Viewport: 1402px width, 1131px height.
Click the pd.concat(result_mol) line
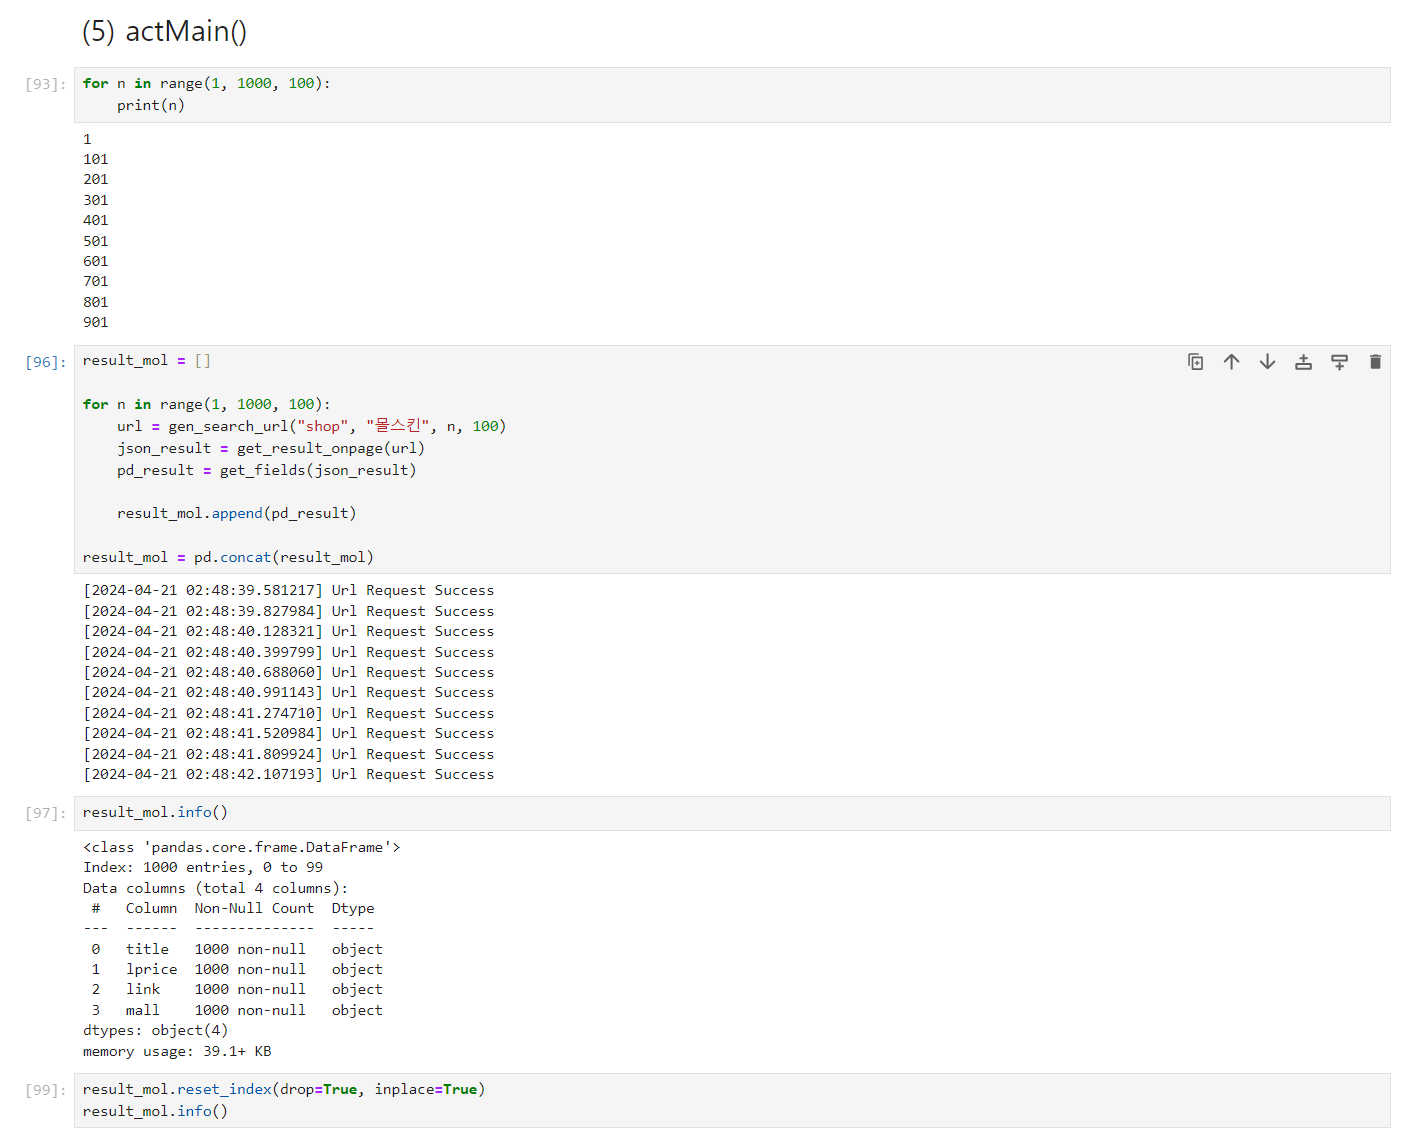(228, 557)
